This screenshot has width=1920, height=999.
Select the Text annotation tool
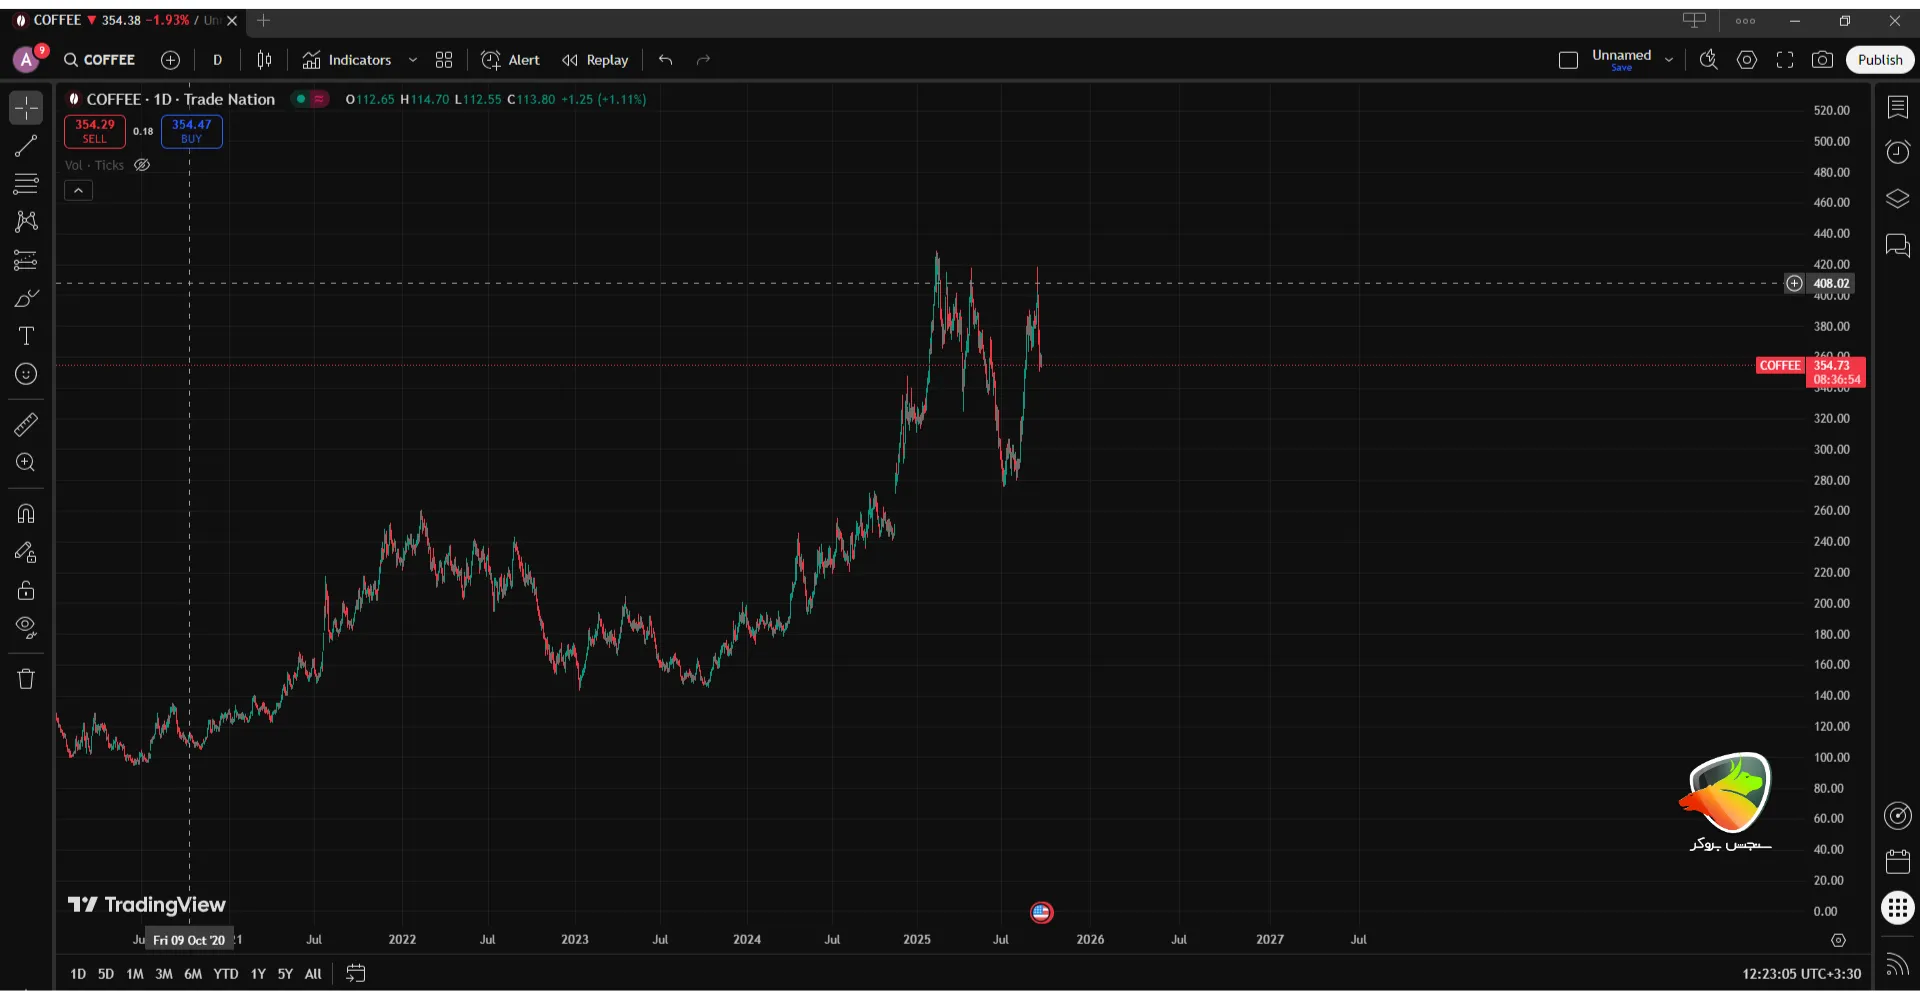click(26, 336)
